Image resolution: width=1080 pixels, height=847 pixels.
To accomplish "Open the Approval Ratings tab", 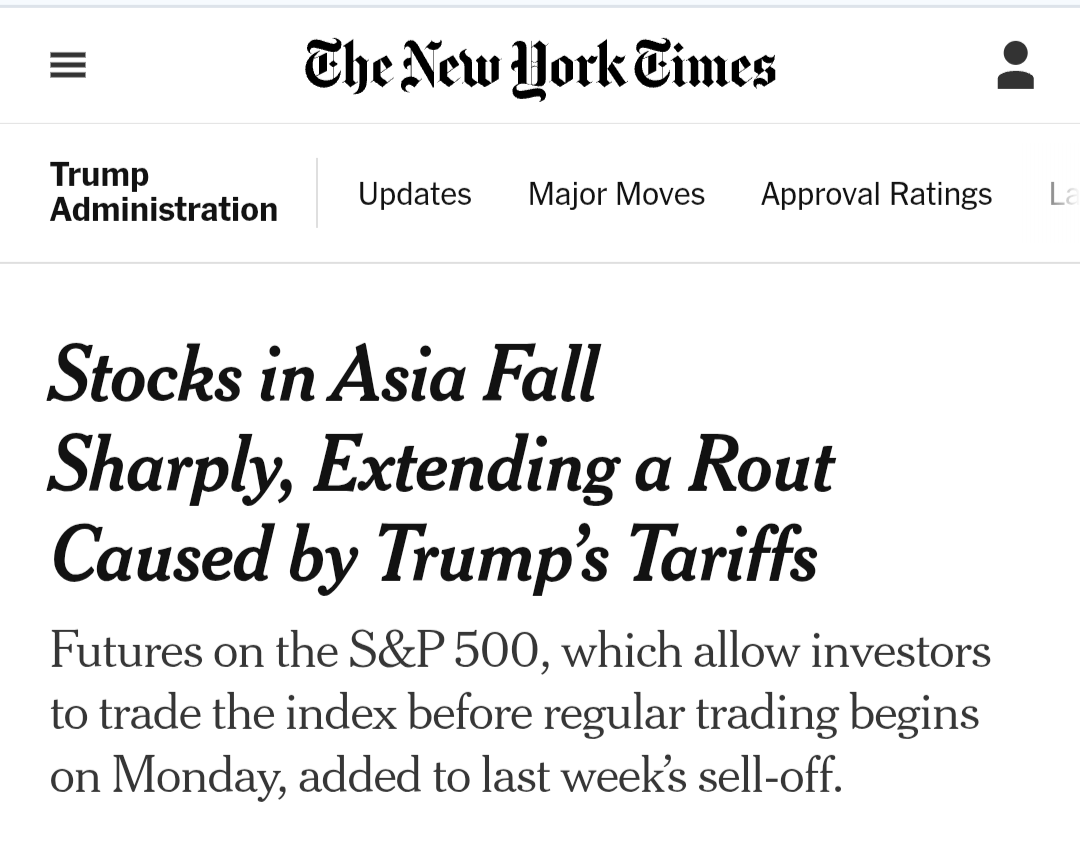I will 876,194.
